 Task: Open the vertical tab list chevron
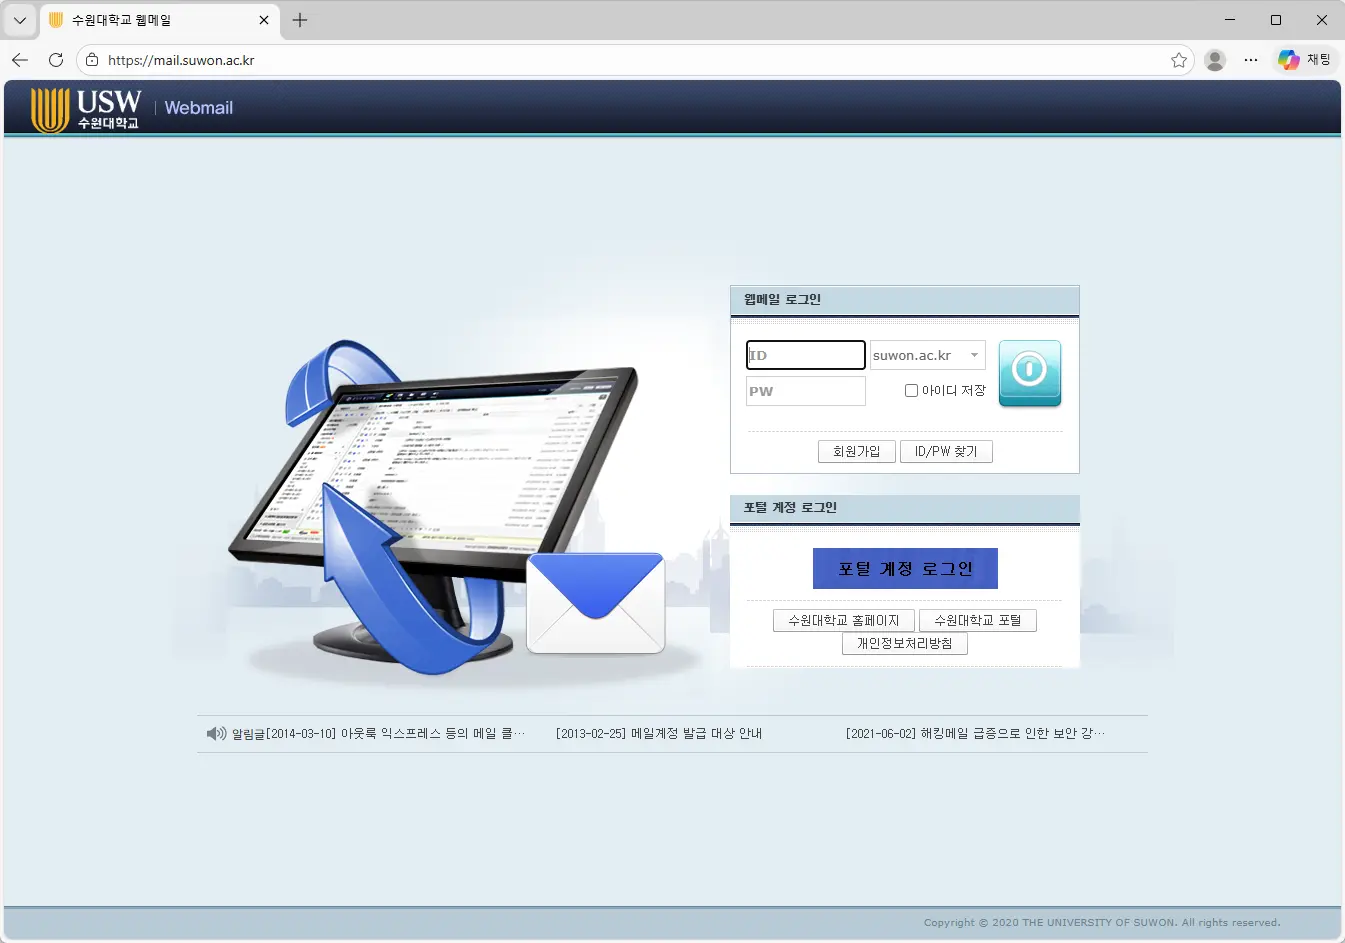19,20
